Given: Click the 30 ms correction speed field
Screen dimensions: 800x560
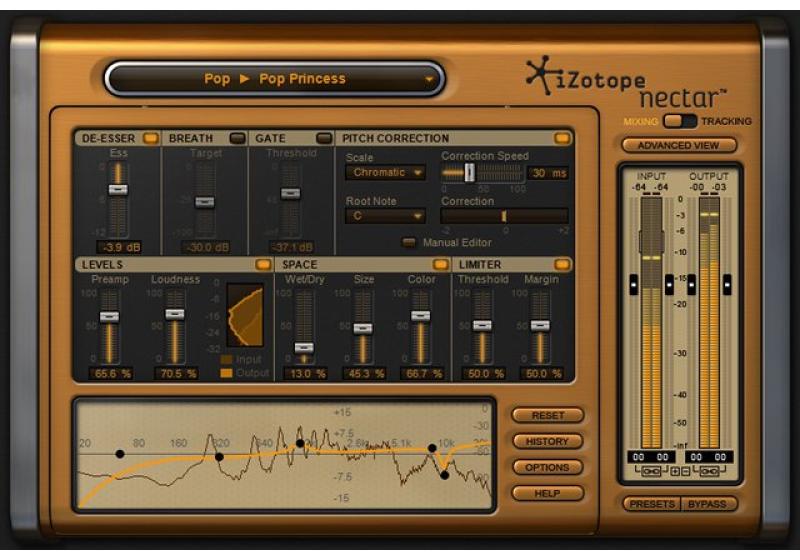Looking at the screenshot, I should [x=548, y=173].
